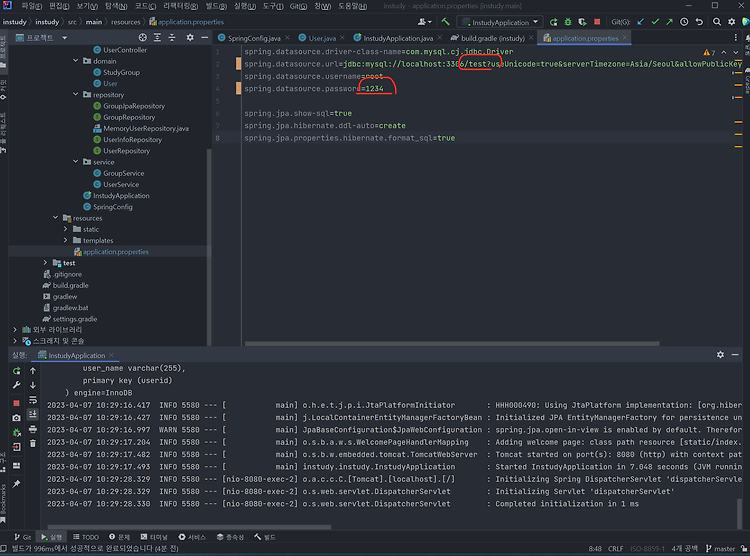Stop the running app from the top toolbar

pyautogui.click(x=597, y=22)
